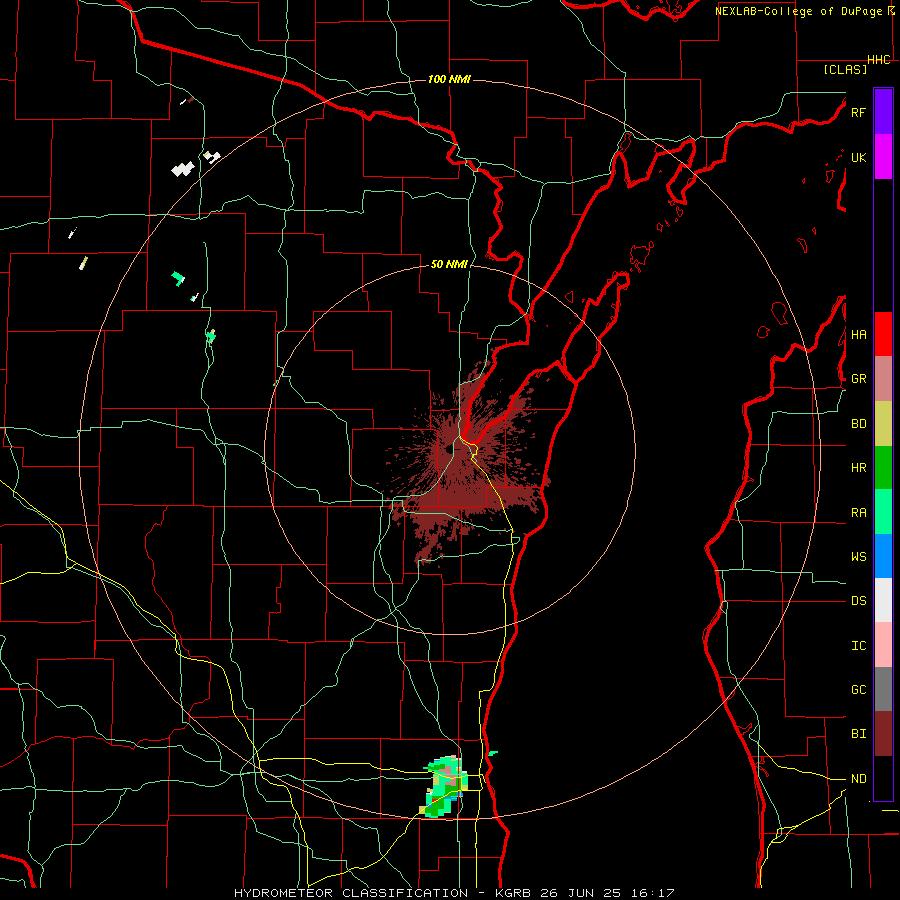Image resolution: width=900 pixels, height=900 pixels.
Task: Select the 'DS' legend label text
Action: coord(858,600)
